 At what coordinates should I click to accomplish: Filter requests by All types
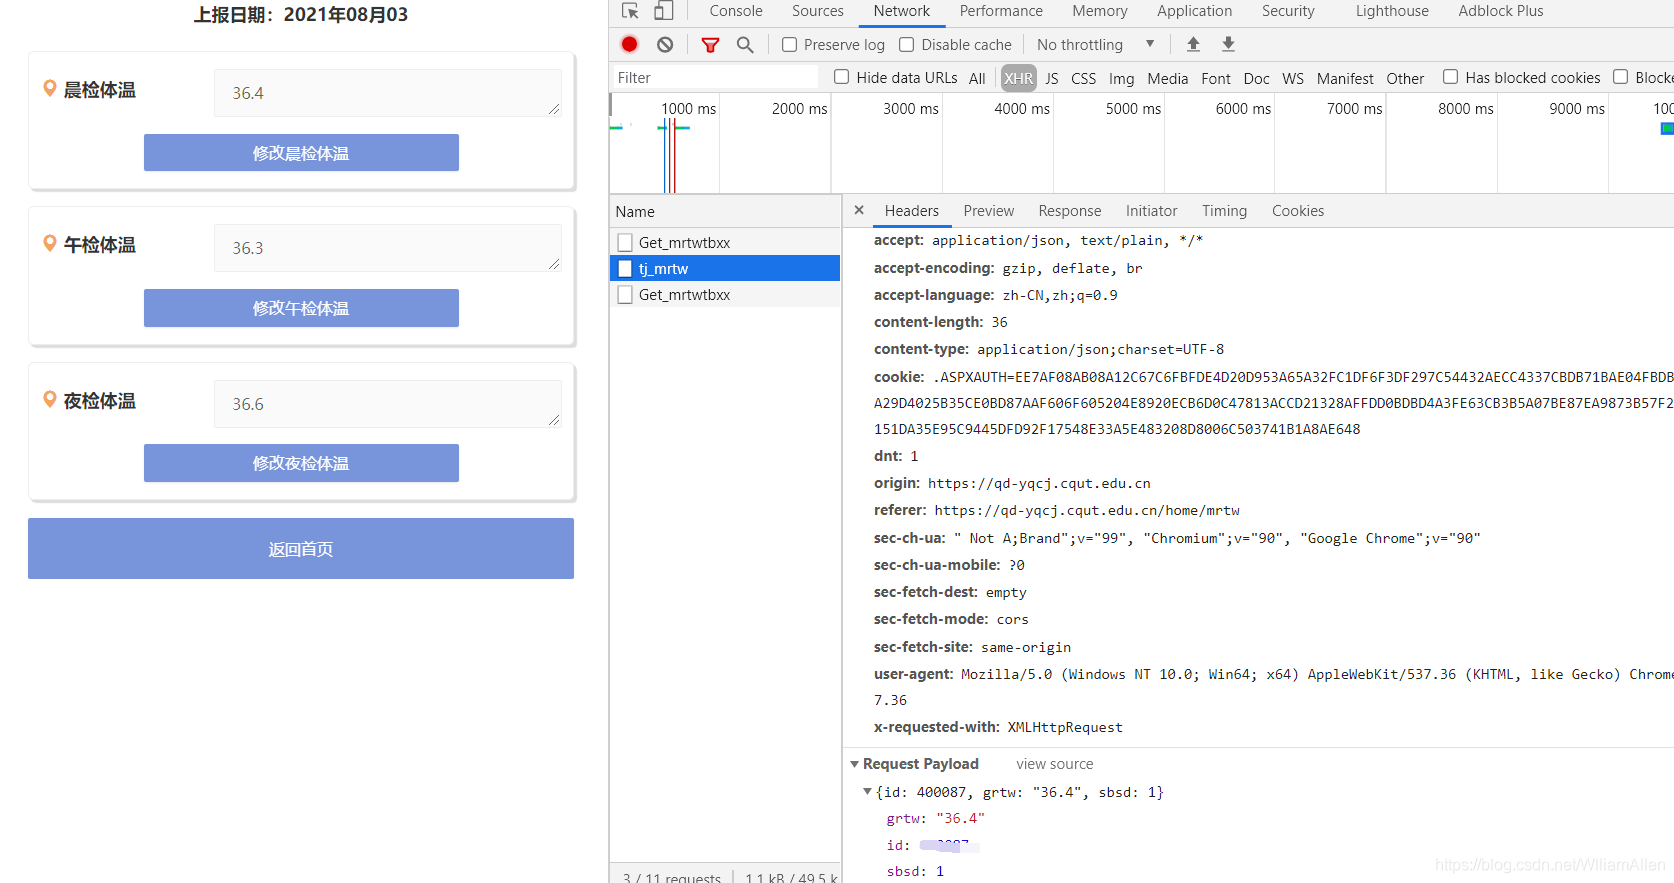(x=977, y=78)
